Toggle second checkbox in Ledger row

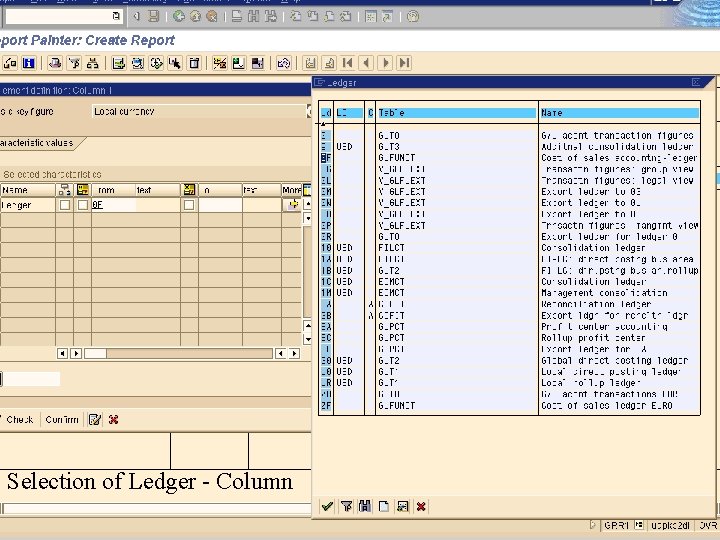(83, 205)
